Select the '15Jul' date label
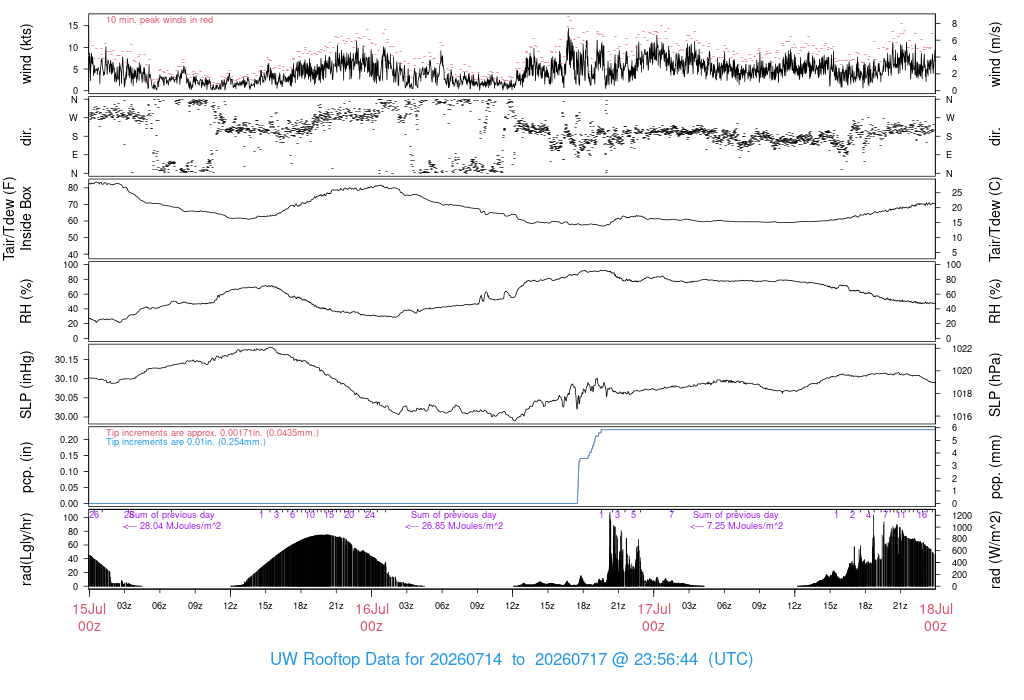1024x700 pixels. (89, 609)
